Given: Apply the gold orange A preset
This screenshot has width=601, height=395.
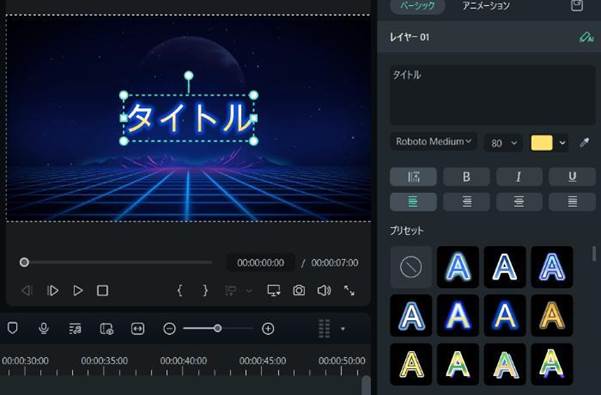Looking at the screenshot, I should click(x=552, y=316).
